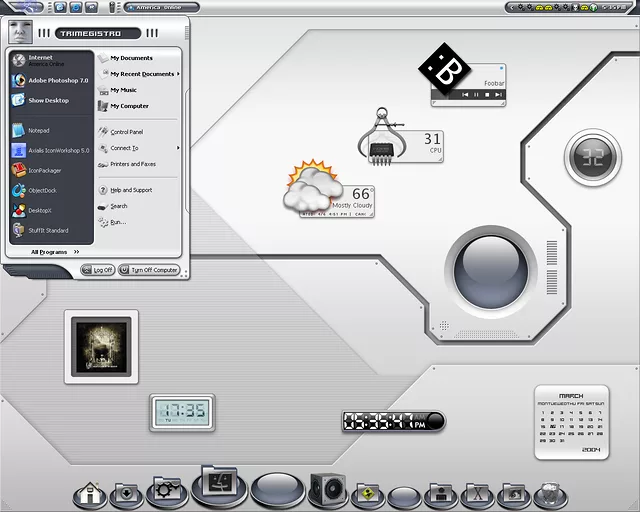
Task: Start ObjectDock from the Start menu
Action: pos(42,190)
